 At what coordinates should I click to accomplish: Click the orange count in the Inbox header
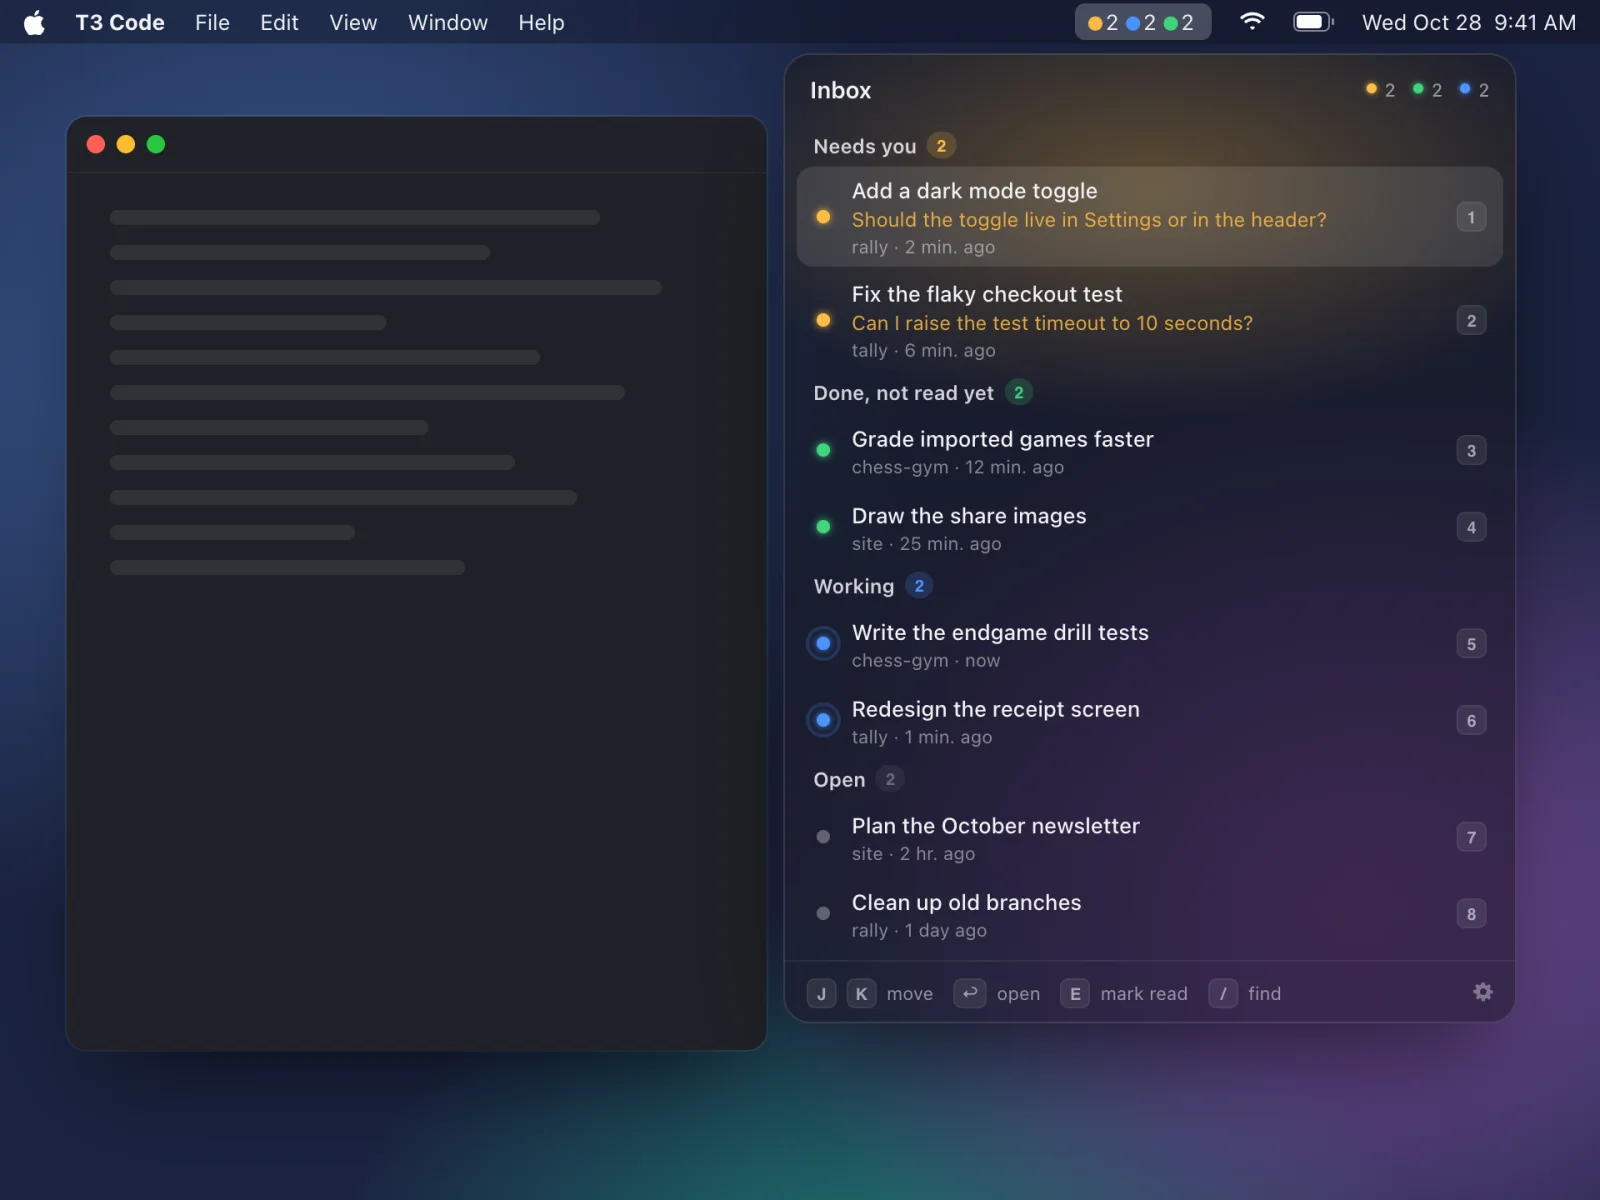point(1380,90)
